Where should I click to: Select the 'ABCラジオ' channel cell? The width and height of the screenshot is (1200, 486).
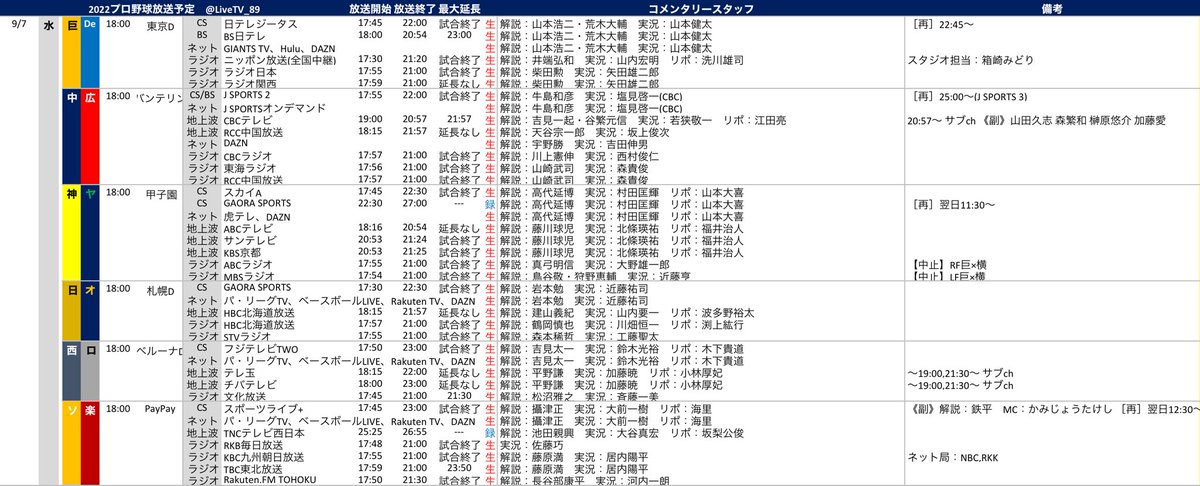(x=246, y=265)
